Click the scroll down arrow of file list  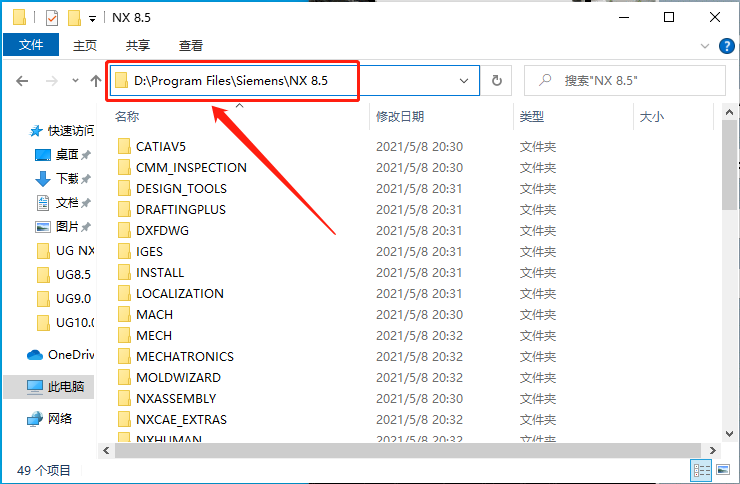coord(729,434)
